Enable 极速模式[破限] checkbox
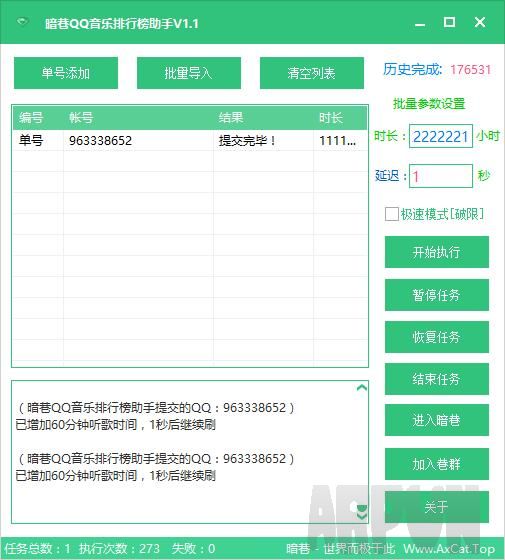Screen dimensions: 505x560 [392, 214]
